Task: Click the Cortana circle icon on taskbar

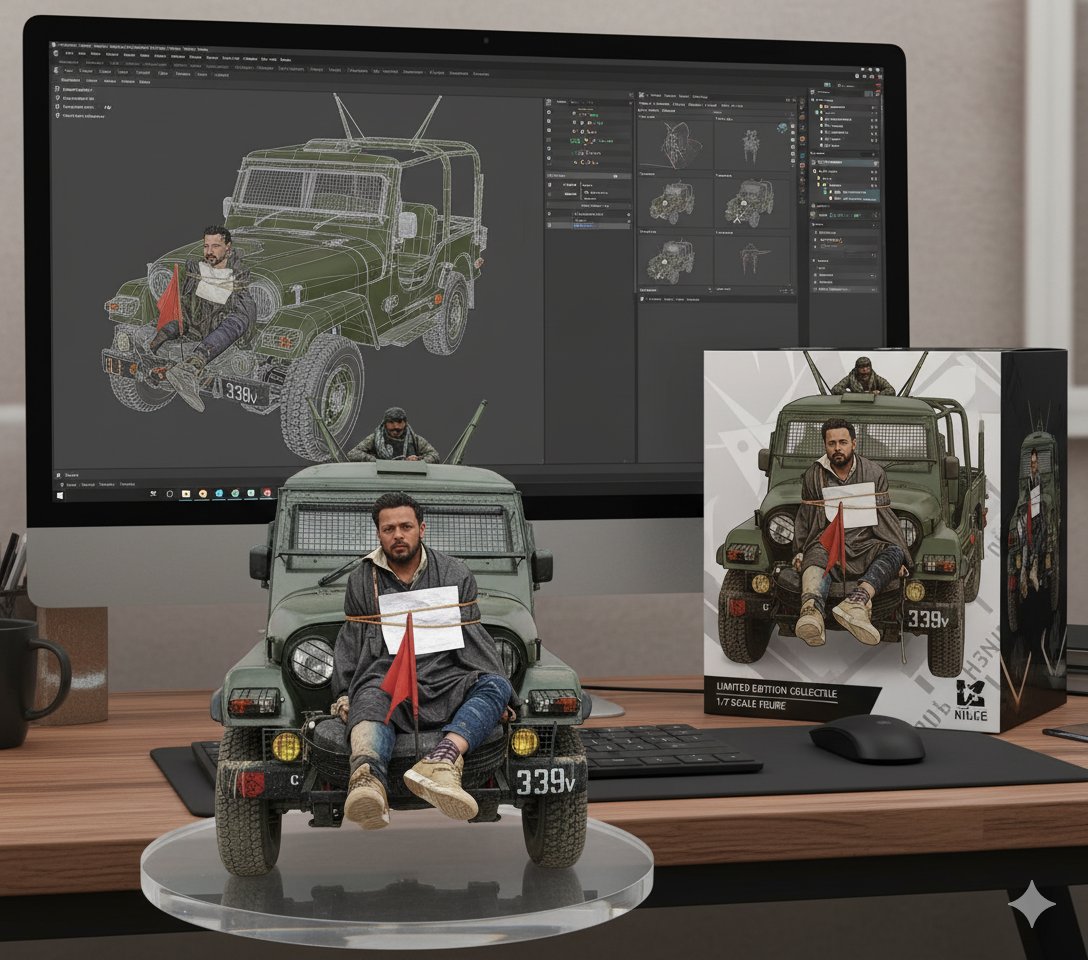Action: [x=170, y=494]
